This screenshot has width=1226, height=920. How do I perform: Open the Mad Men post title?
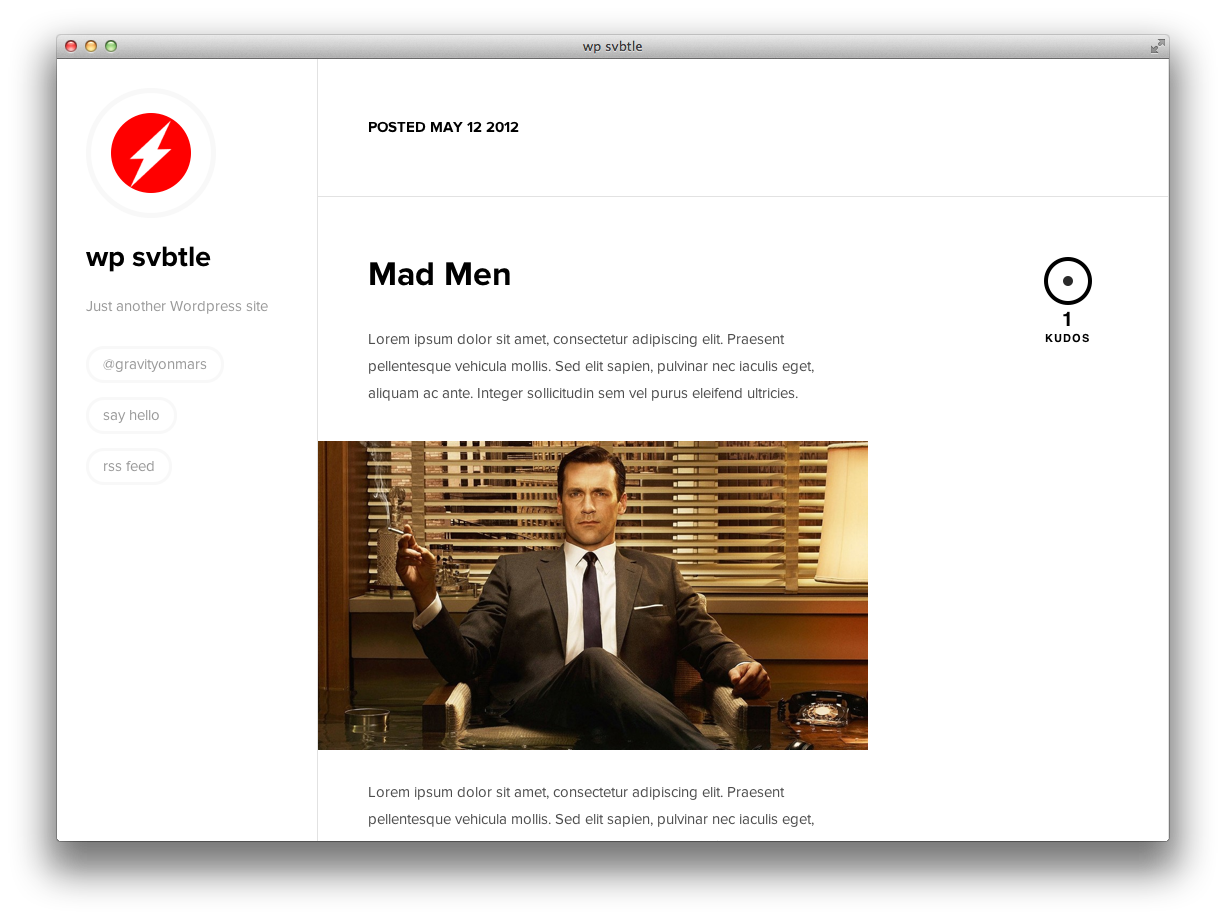[439, 274]
